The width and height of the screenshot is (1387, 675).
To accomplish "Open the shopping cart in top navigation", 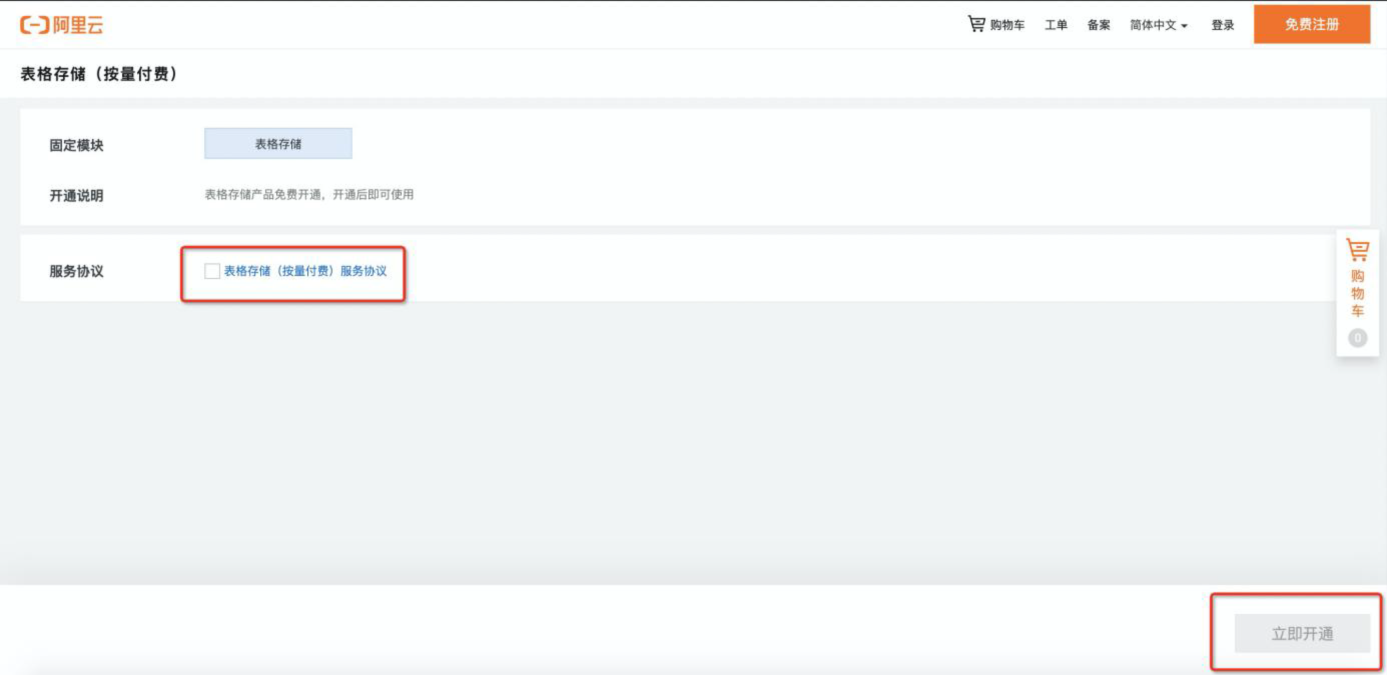I will pyautogui.click(x=996, y=25).
